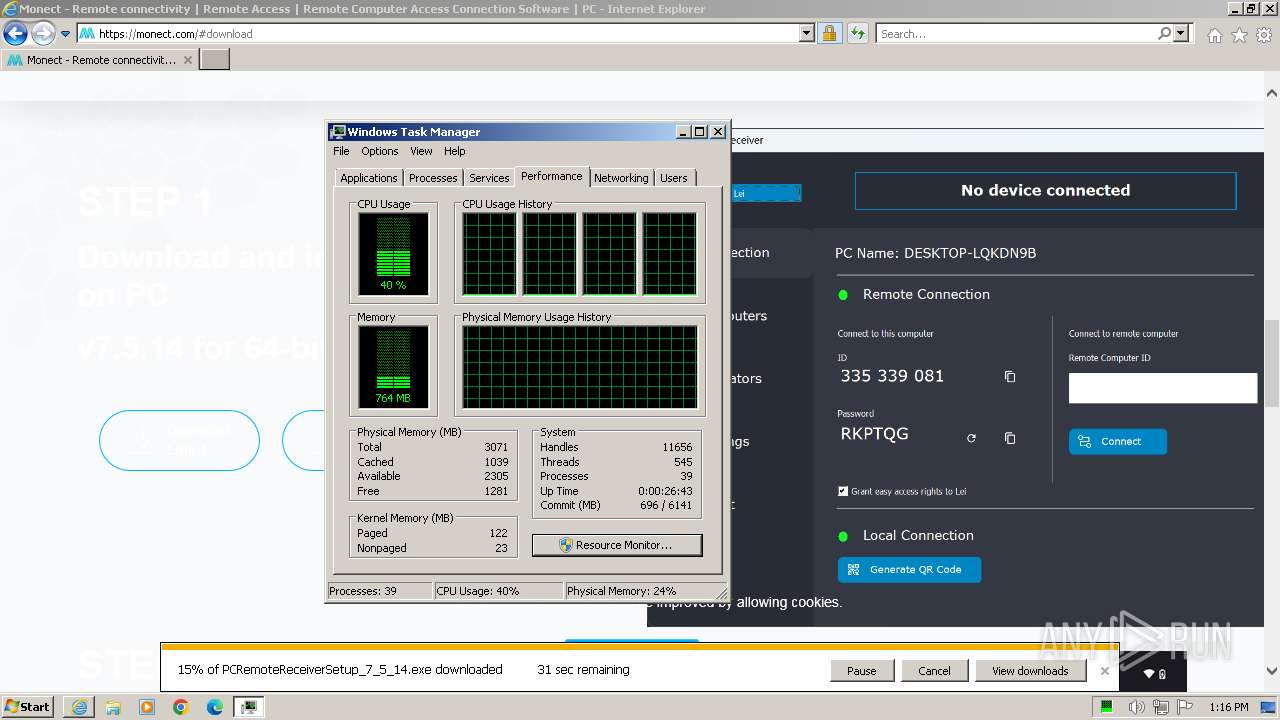
Task: Open the recent pages chevron beside forward arrow
Action: (x=66, y=34)
